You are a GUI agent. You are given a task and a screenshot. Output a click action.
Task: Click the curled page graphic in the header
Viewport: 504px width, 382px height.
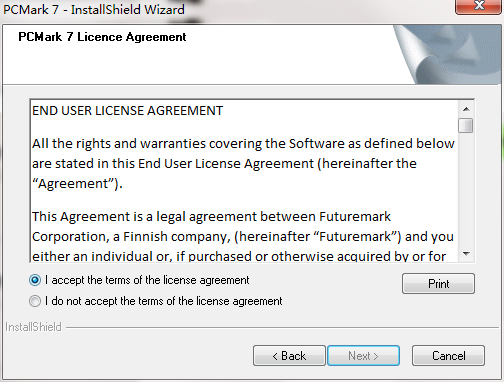[447, 54]
